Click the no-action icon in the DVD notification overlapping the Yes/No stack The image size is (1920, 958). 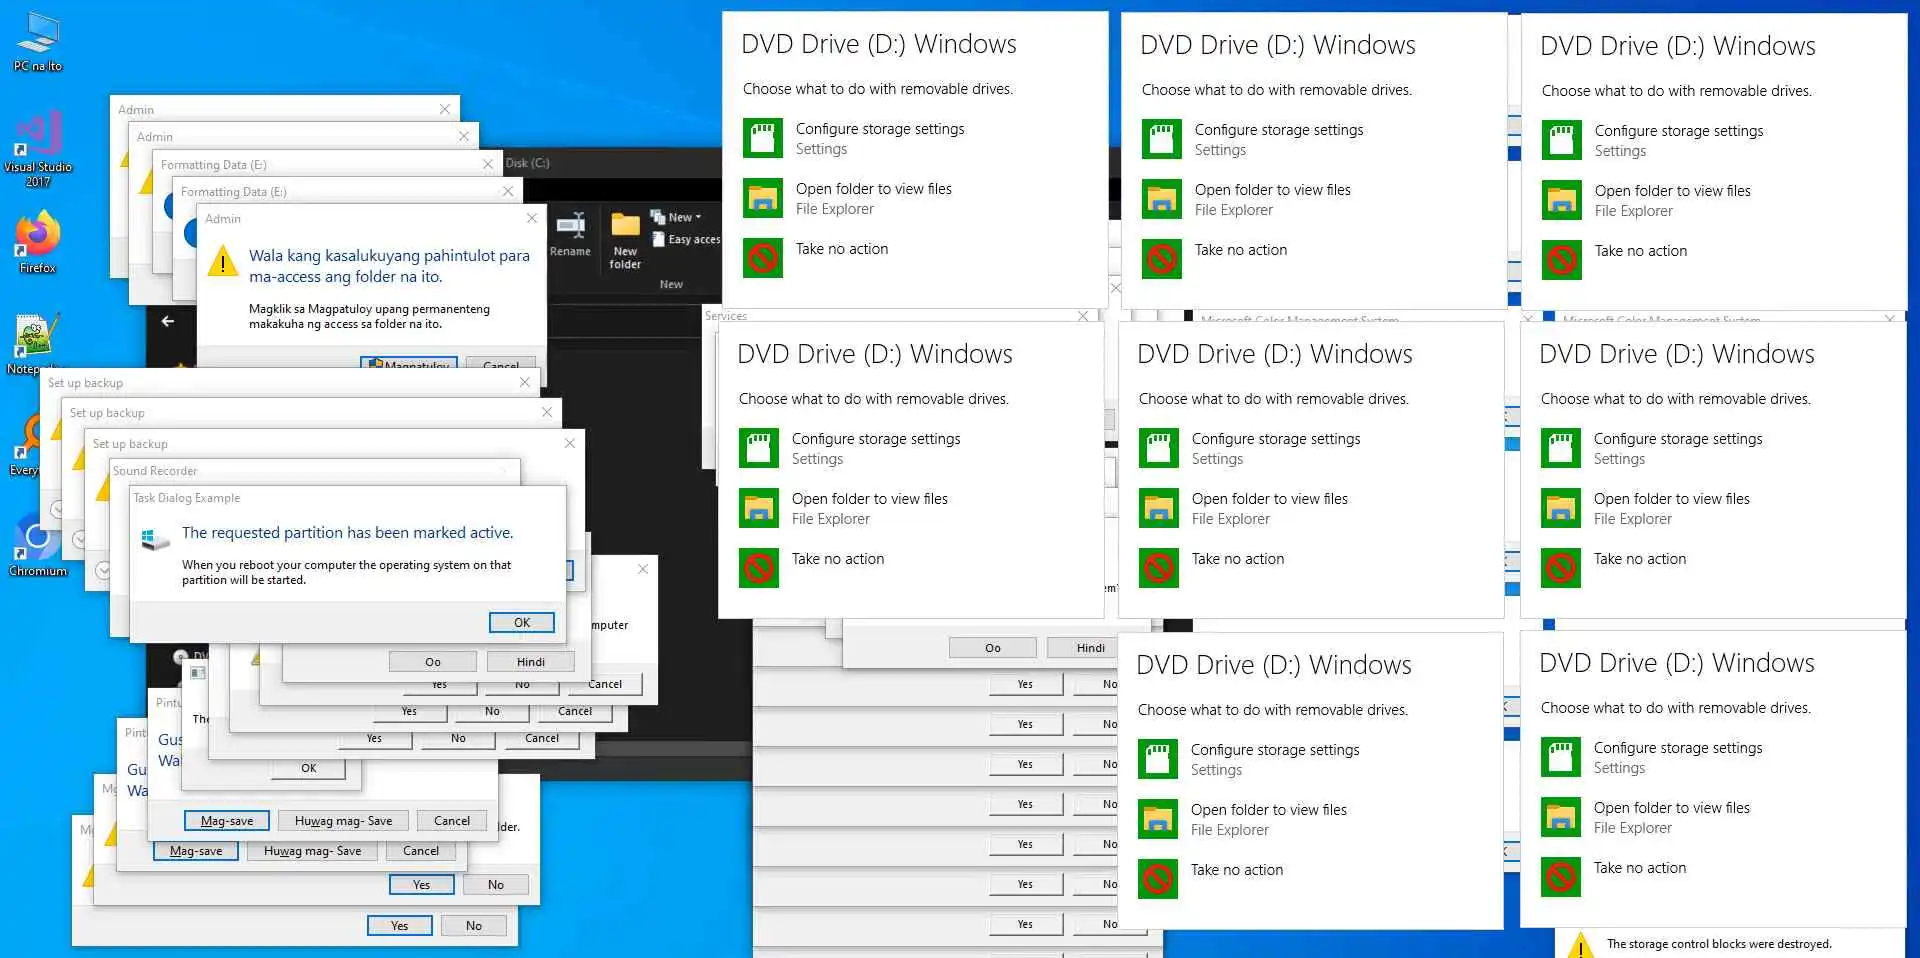tap(1158, 880)
